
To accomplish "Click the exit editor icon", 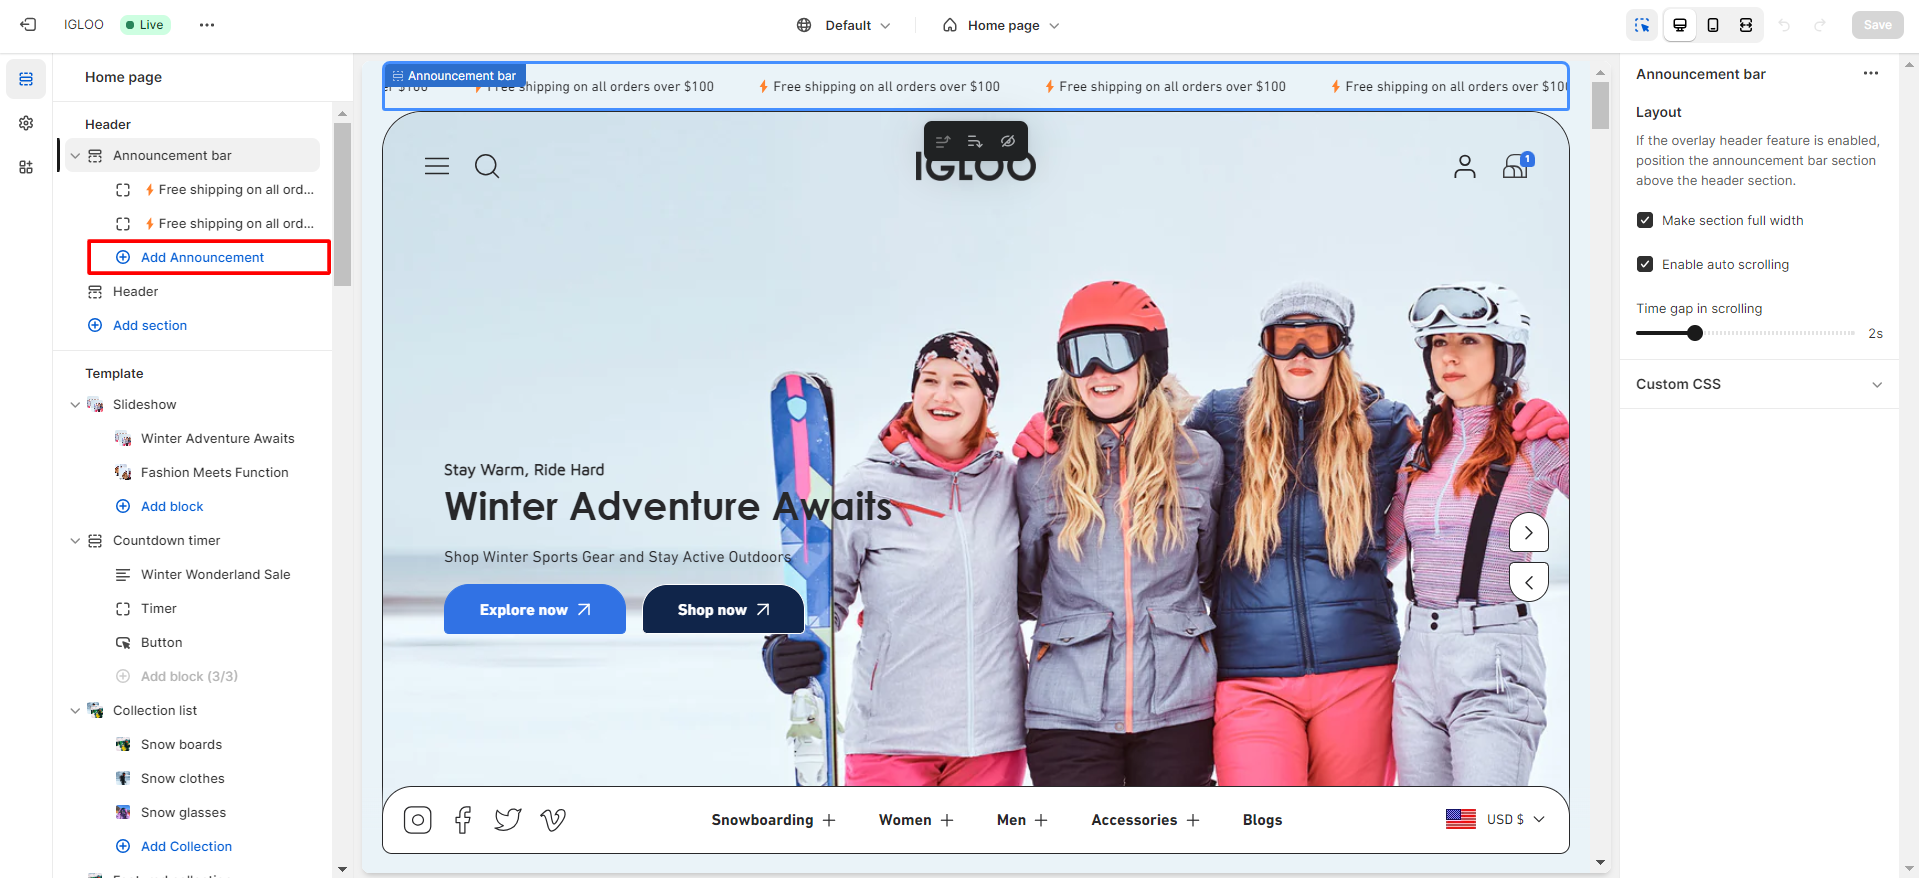I will click(28, 25).
